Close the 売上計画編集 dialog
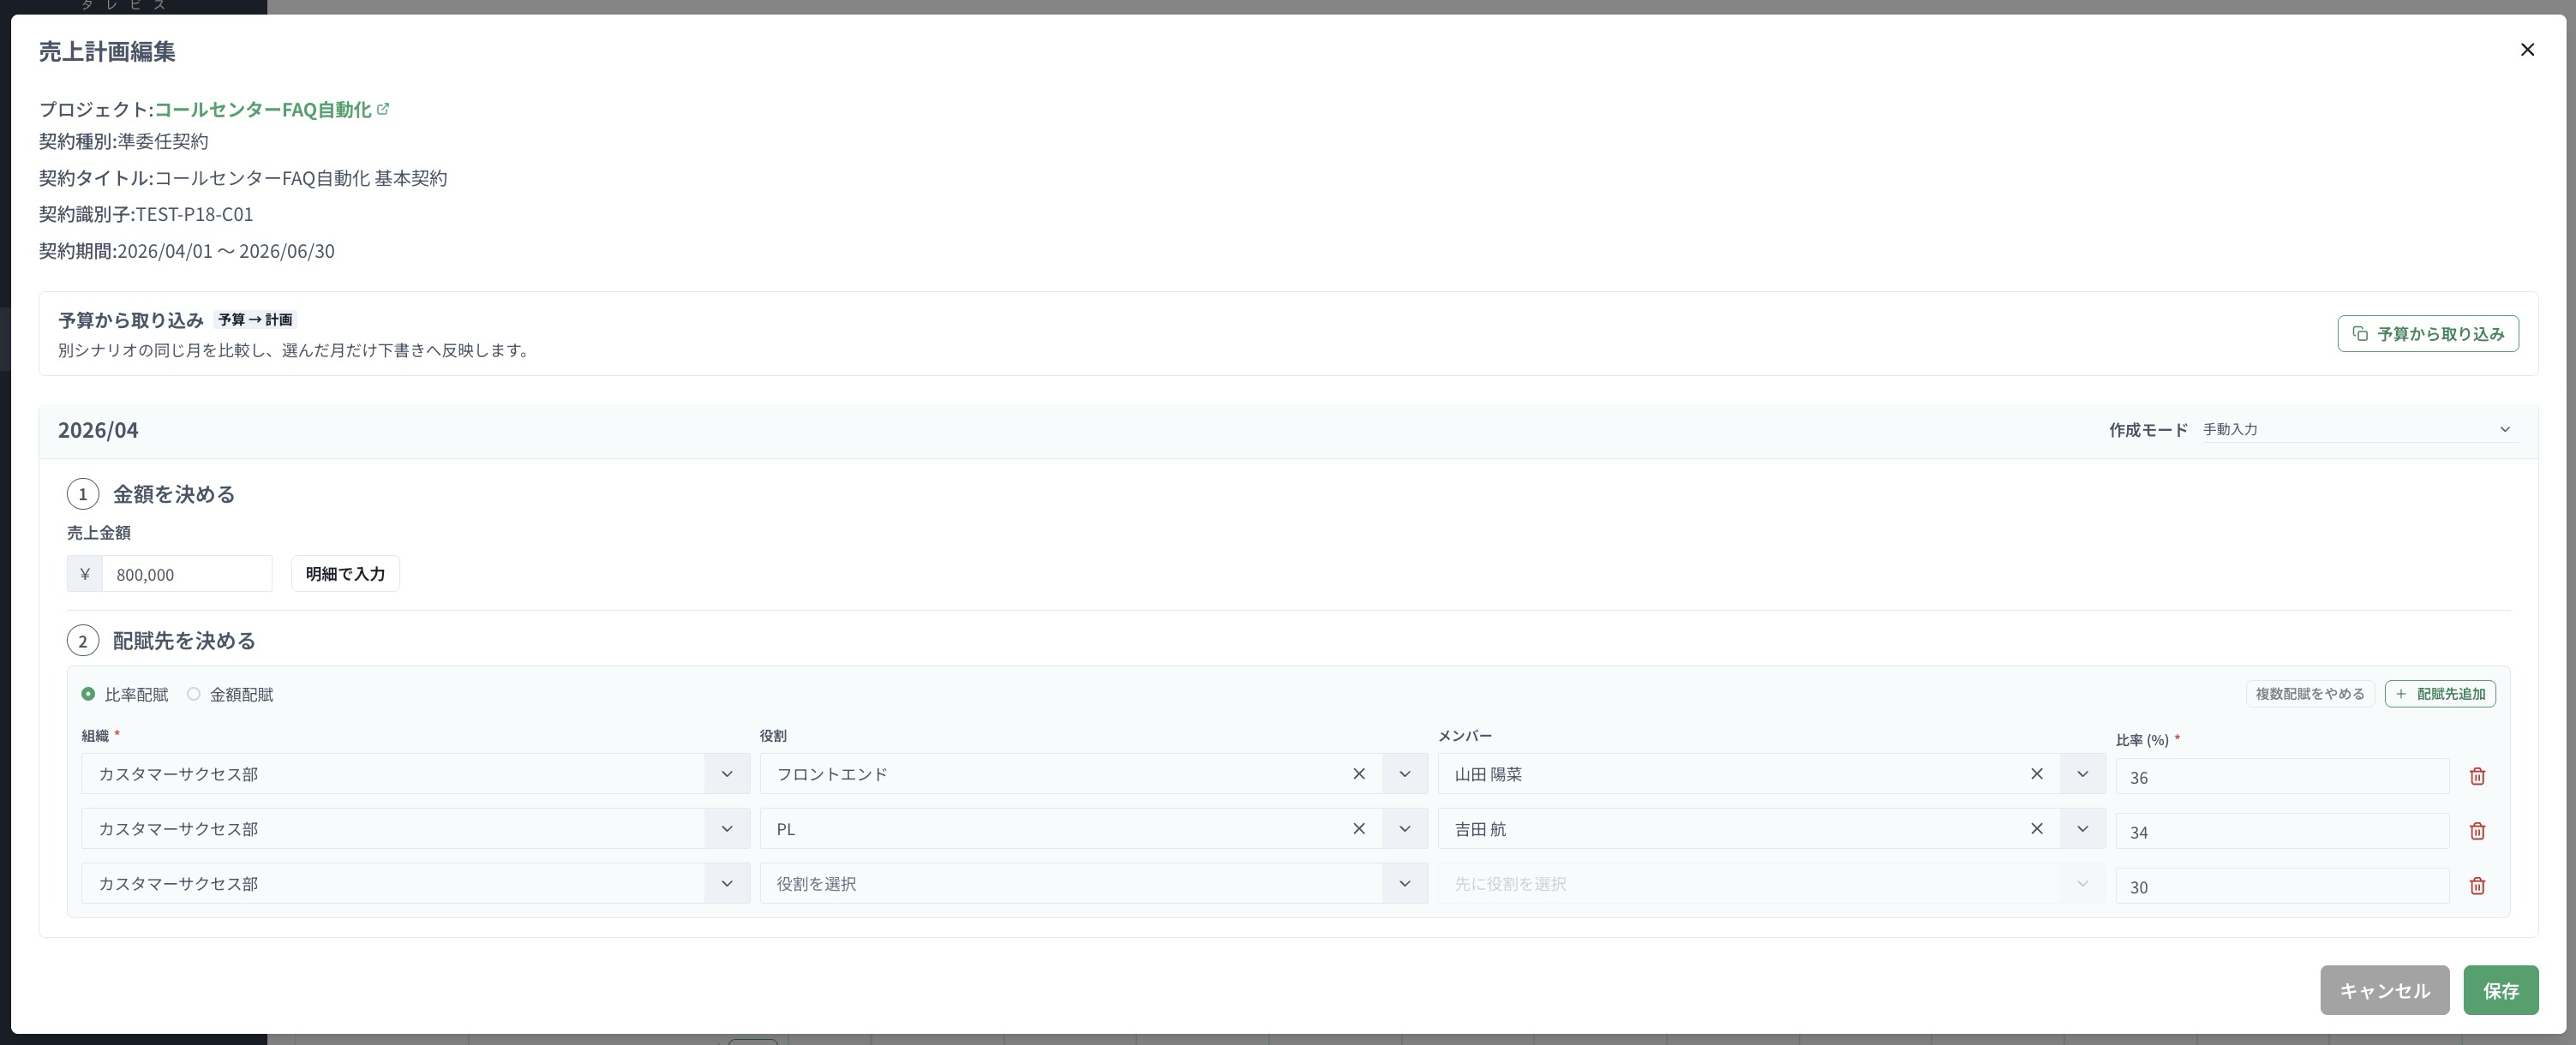Viewport: 2576px width, 1045px height. point(2527,50)
